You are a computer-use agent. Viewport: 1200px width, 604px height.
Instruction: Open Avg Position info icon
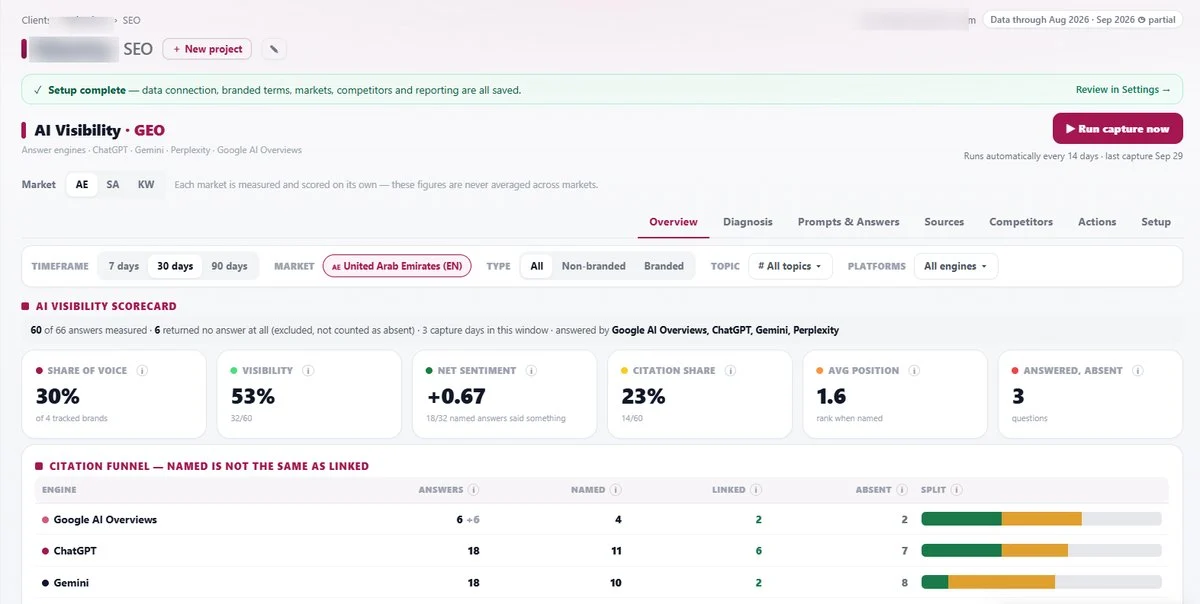click(x=914, y=370)
